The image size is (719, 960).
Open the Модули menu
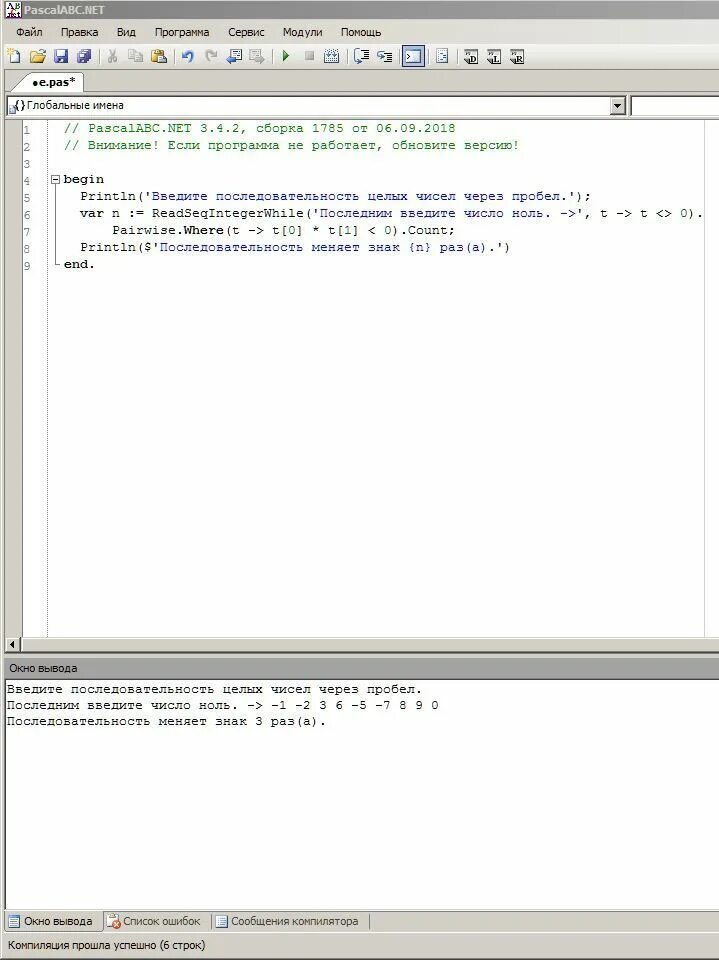tap(302, 32)
